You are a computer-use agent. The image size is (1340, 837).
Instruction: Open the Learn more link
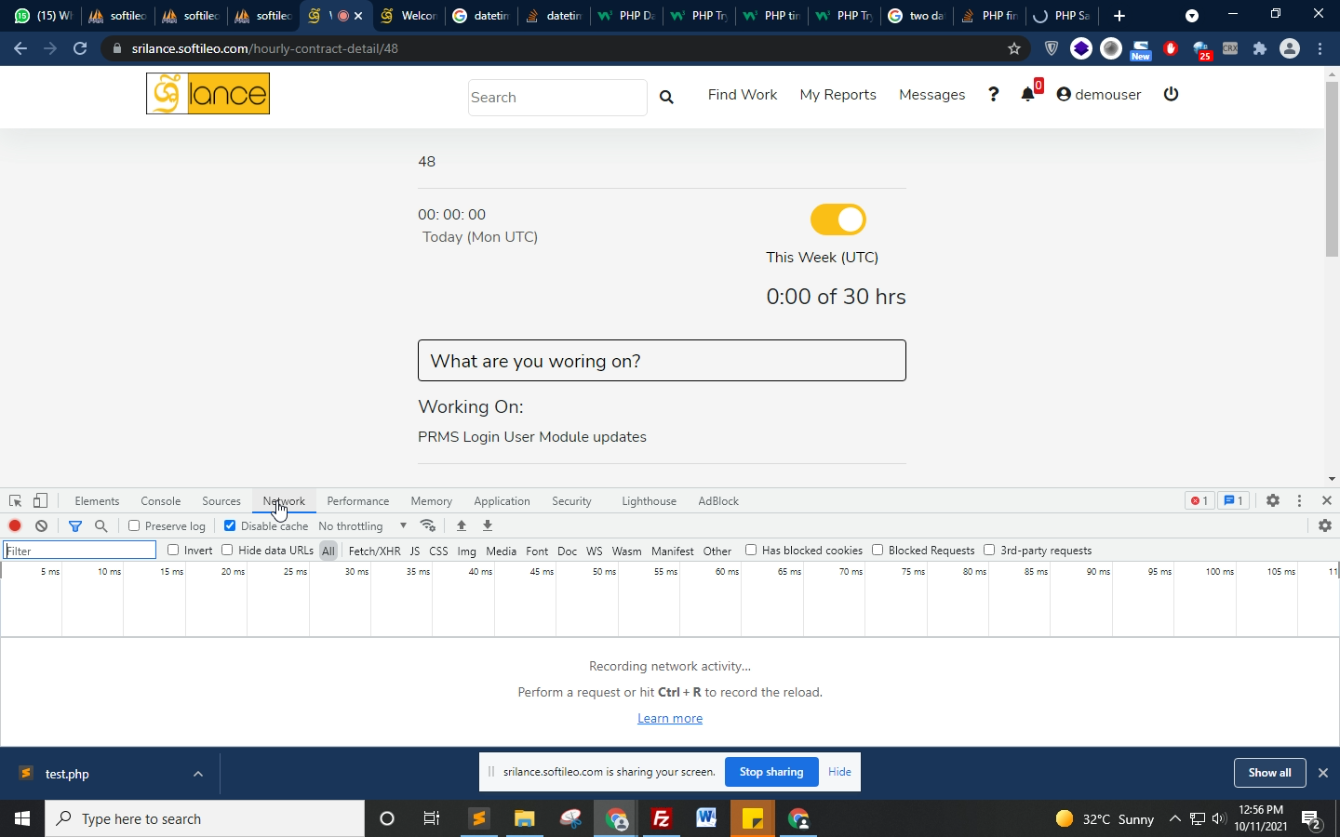click(670, 718)
